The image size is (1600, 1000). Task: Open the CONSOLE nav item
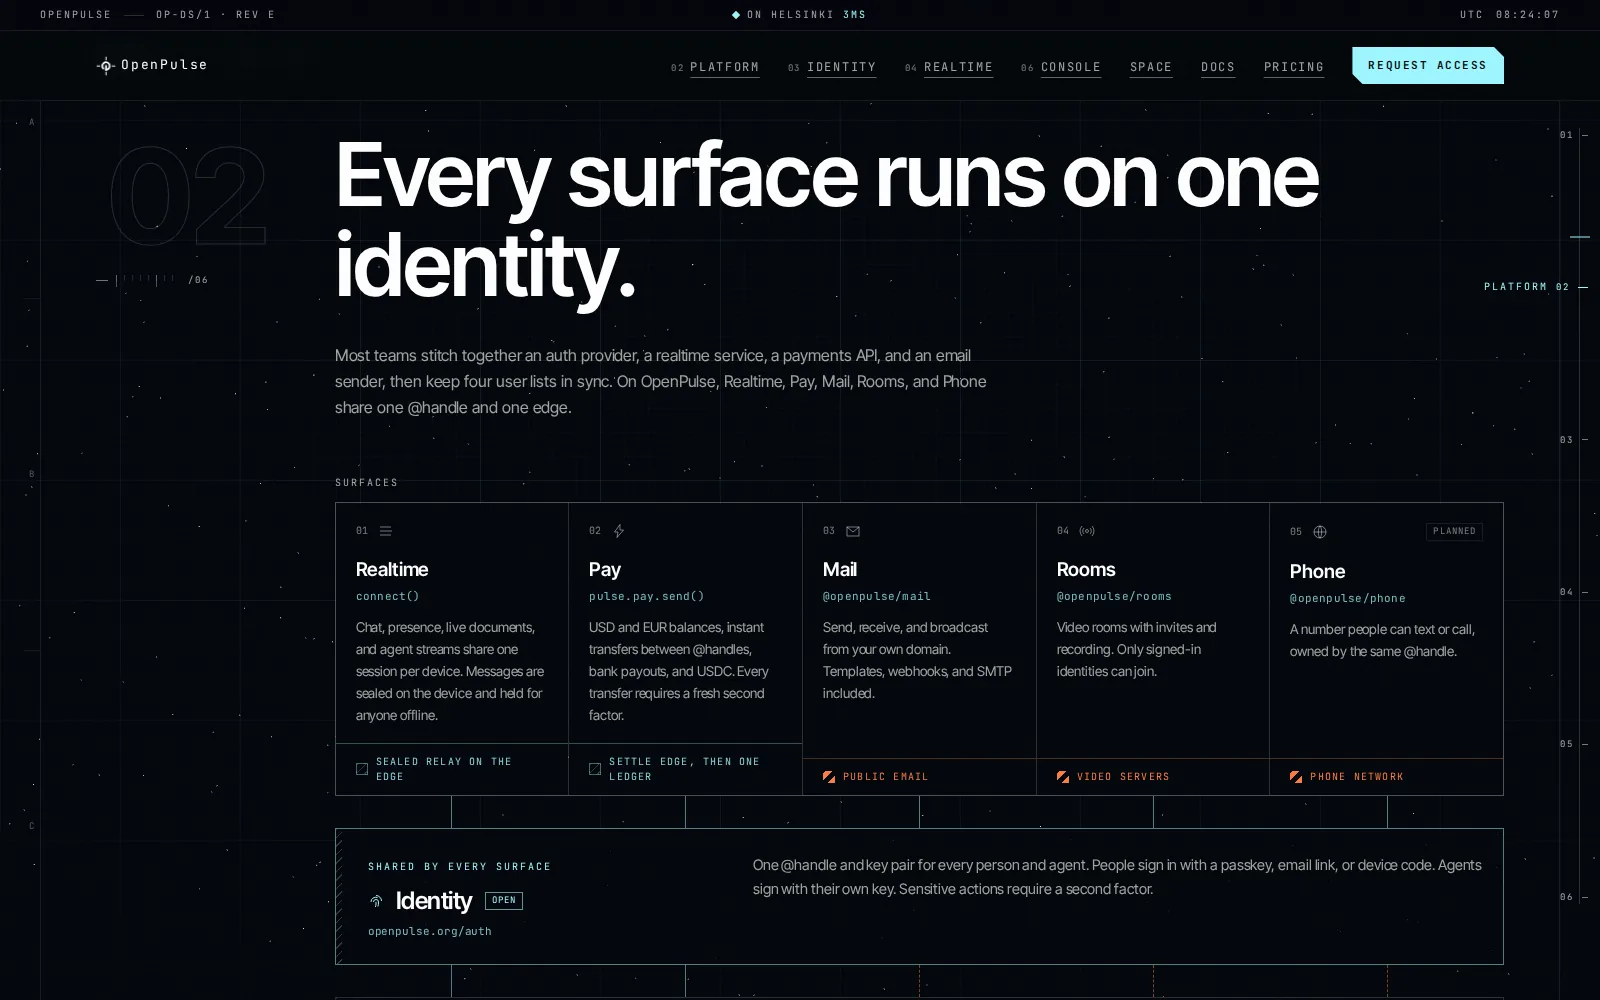pos(1070,67)
